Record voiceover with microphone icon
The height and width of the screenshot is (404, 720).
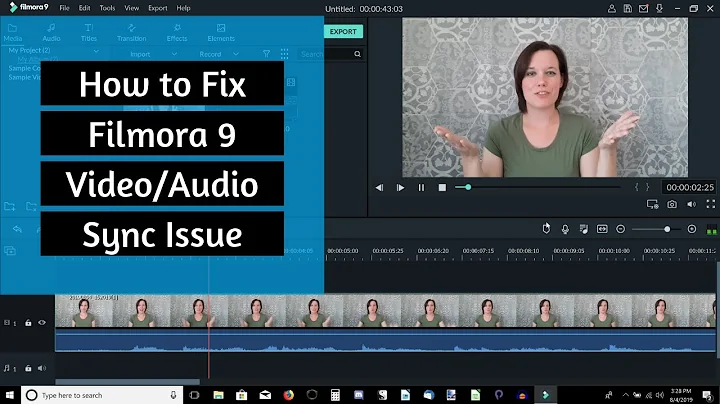(x=565, y=229)
